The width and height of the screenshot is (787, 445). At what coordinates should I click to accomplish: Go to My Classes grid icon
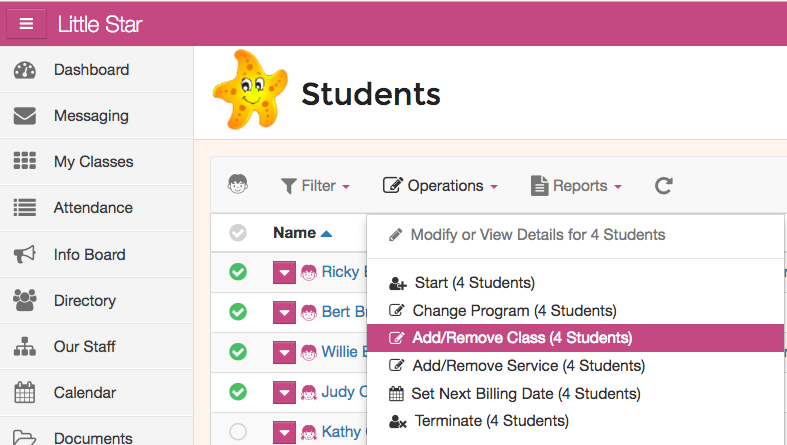pos(25,162)
